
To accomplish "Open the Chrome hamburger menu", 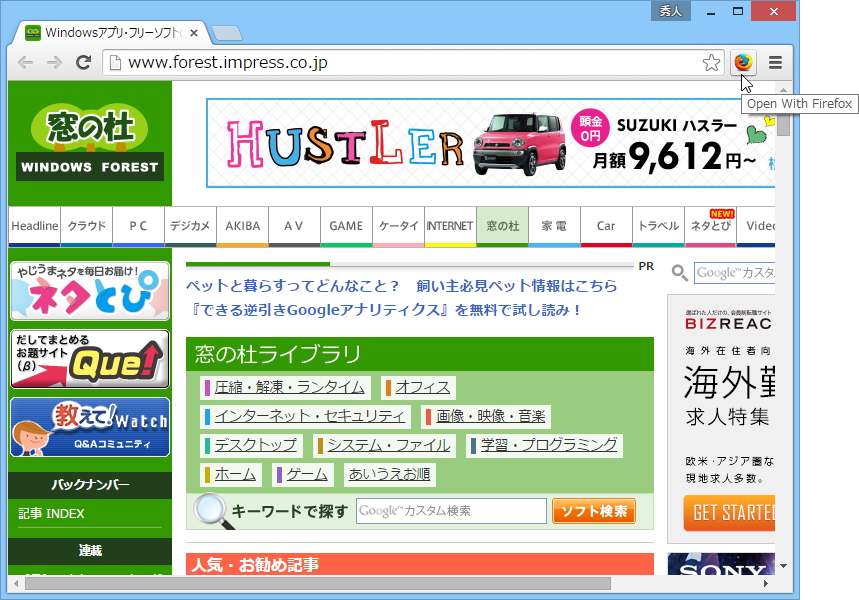I will (775, 62).
